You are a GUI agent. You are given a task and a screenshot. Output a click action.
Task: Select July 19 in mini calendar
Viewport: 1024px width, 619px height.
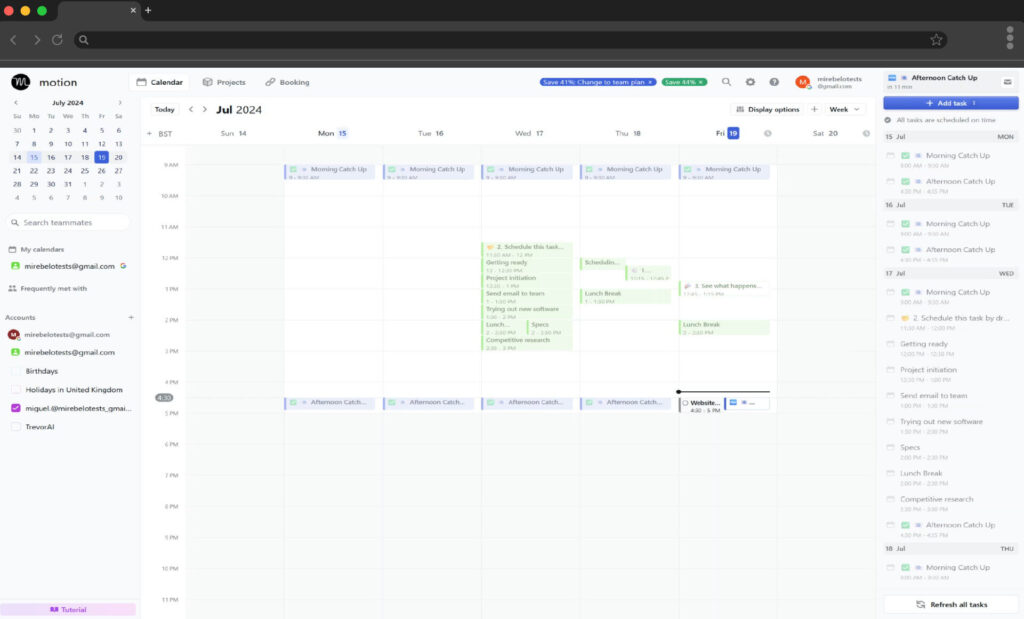click(101, 157)
